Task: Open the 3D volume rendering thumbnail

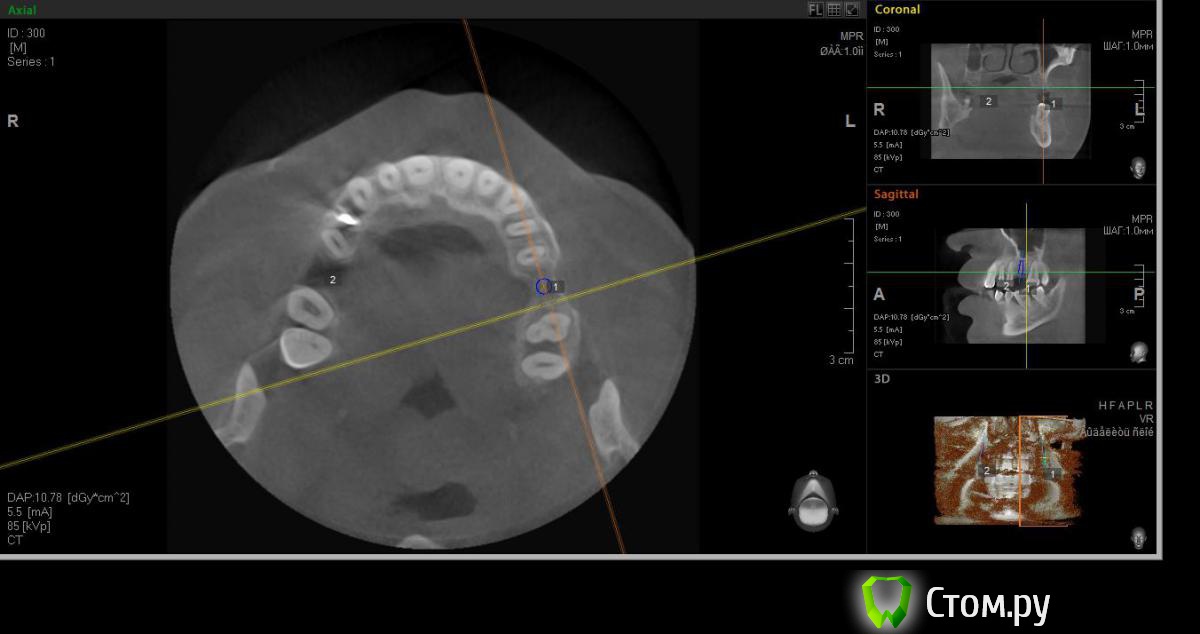Action: coord(1007,470)
